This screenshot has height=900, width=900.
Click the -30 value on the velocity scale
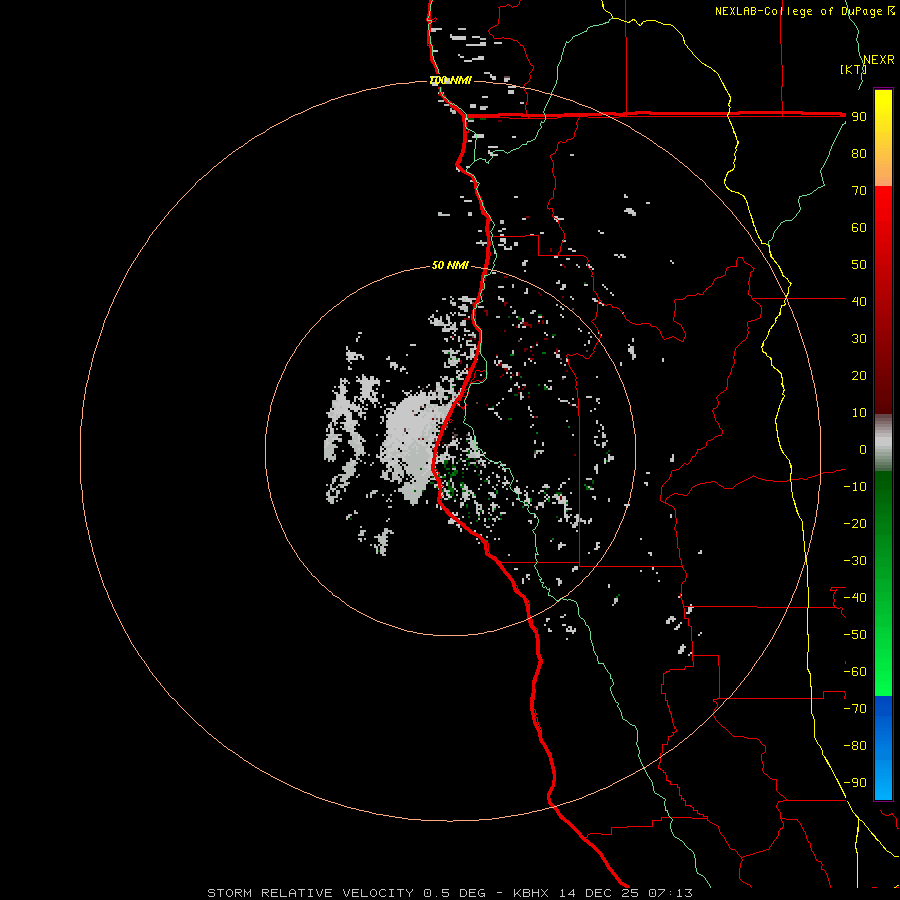point(855,561)
